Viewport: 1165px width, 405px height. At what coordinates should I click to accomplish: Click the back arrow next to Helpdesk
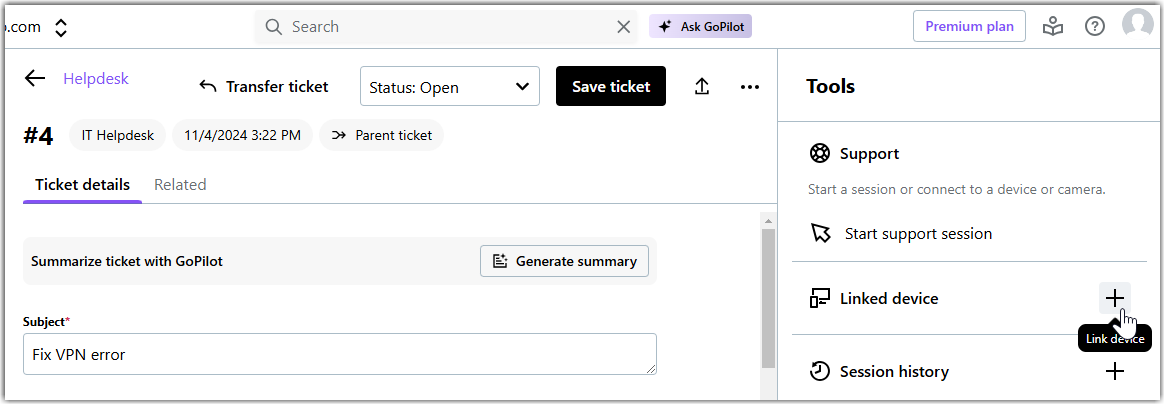36,79
